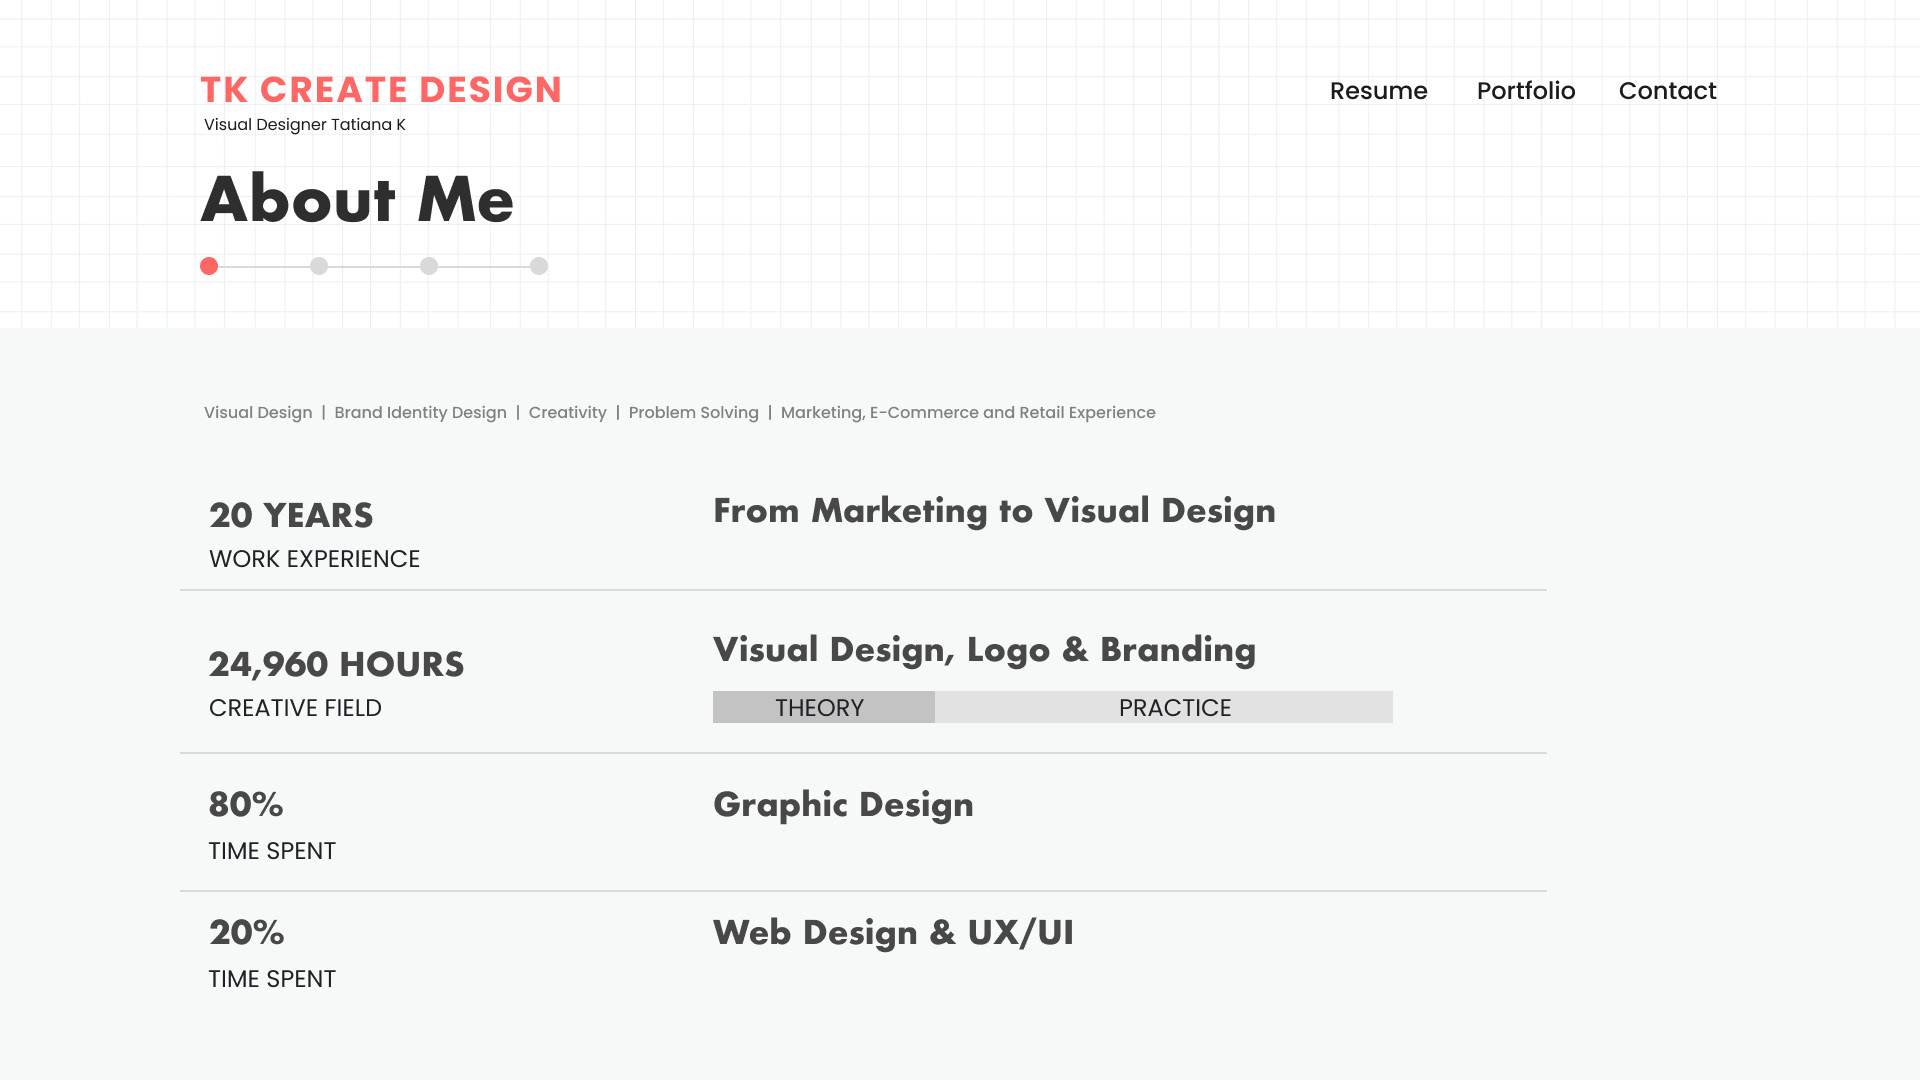Select the second gray timeline dot
Image resolution: width=1920 pixels, height=1080 pixels.
[319, 266]
